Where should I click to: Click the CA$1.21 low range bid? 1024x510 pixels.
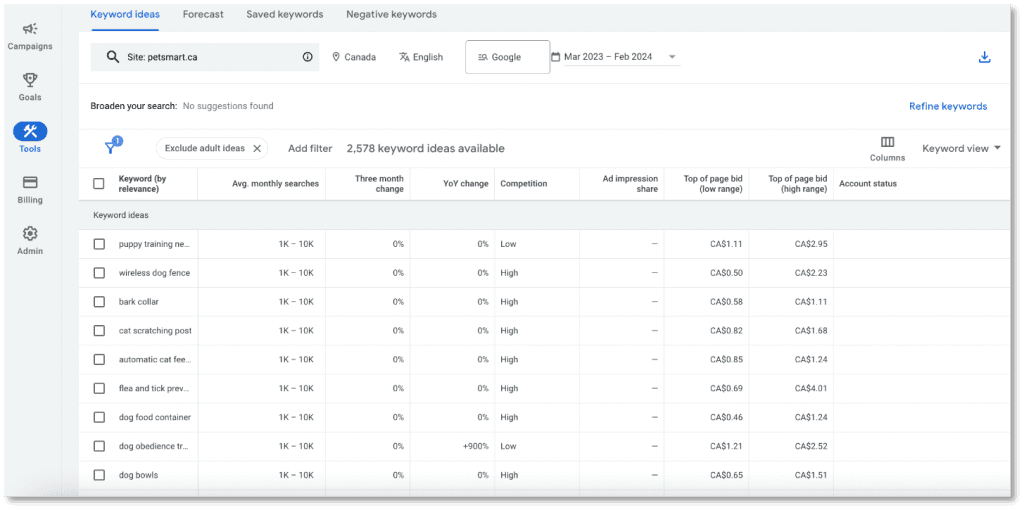(726, 446)
